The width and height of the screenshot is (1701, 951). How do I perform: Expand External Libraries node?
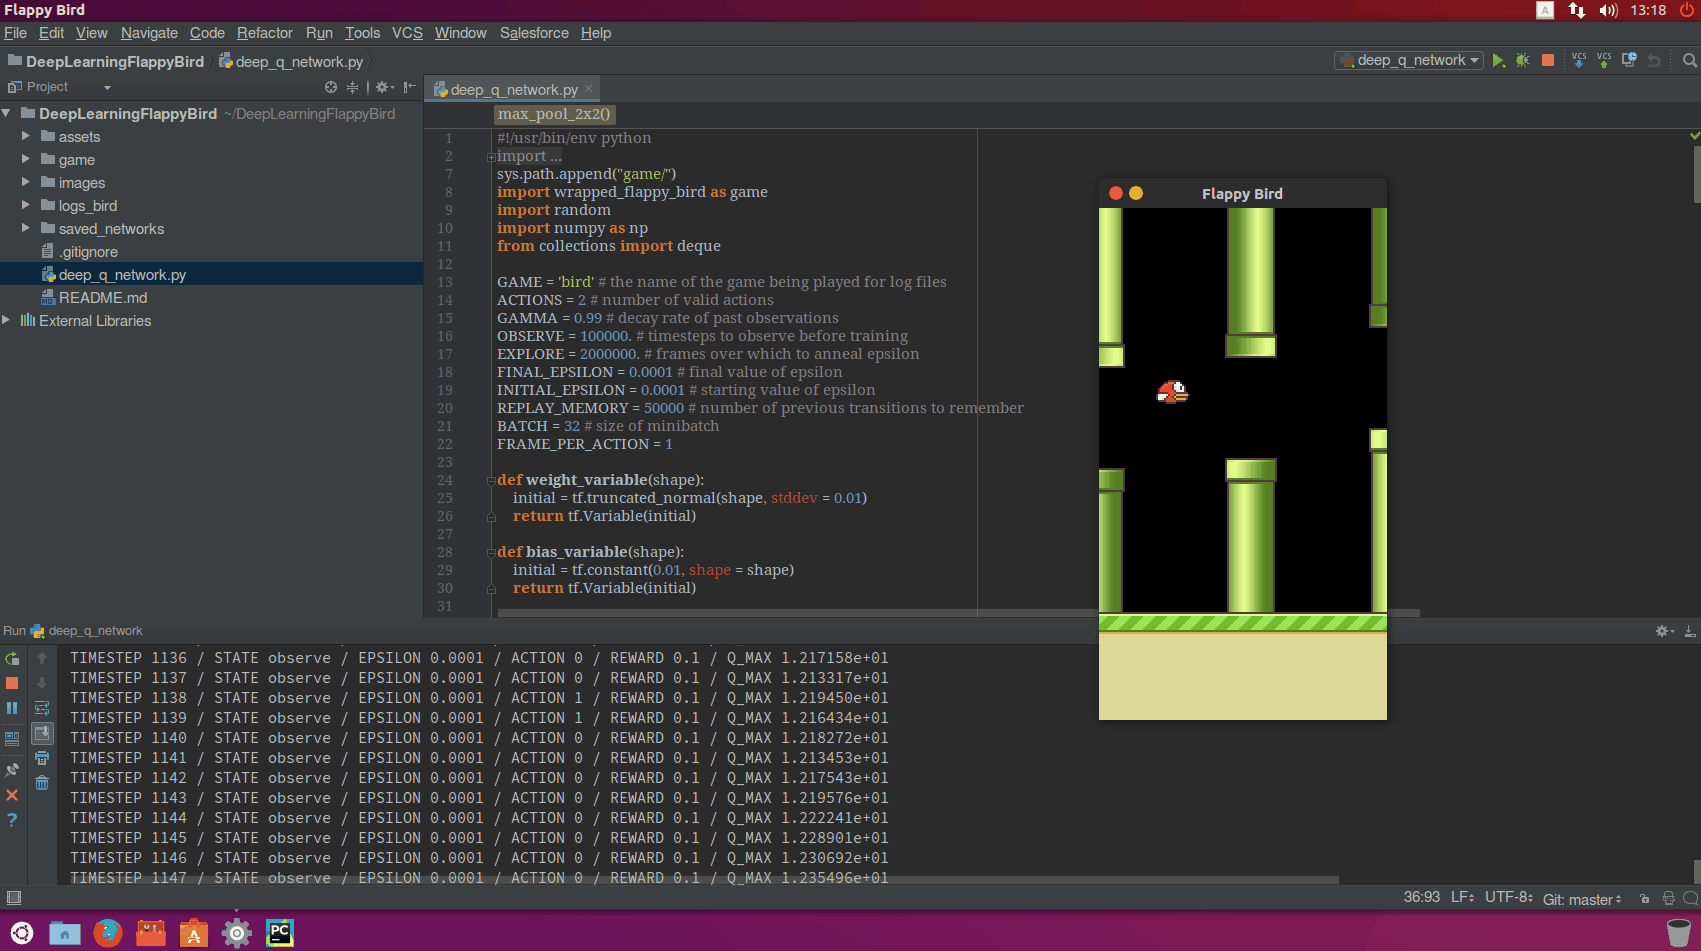[x=7, y=320]
